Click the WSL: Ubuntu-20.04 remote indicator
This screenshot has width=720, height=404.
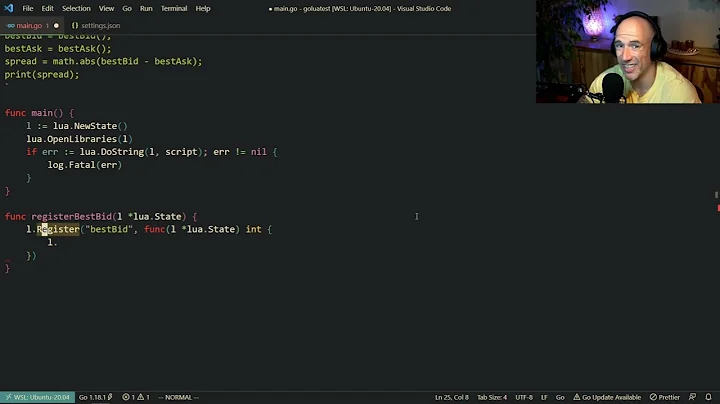38,397
